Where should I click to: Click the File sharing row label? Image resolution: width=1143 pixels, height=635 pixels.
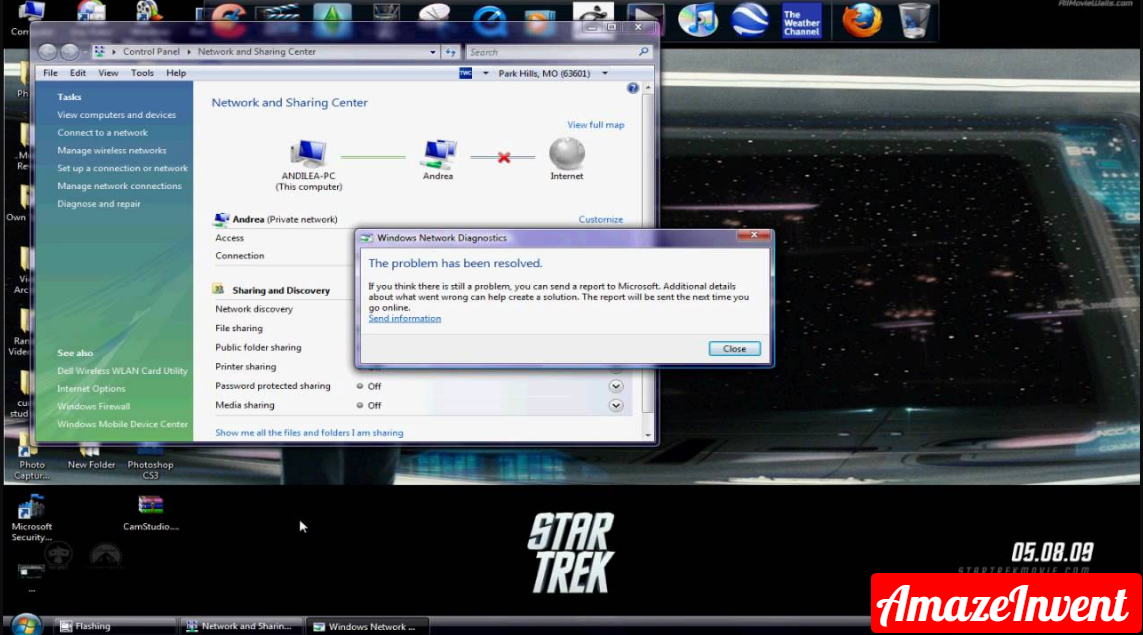pos(238,329)
